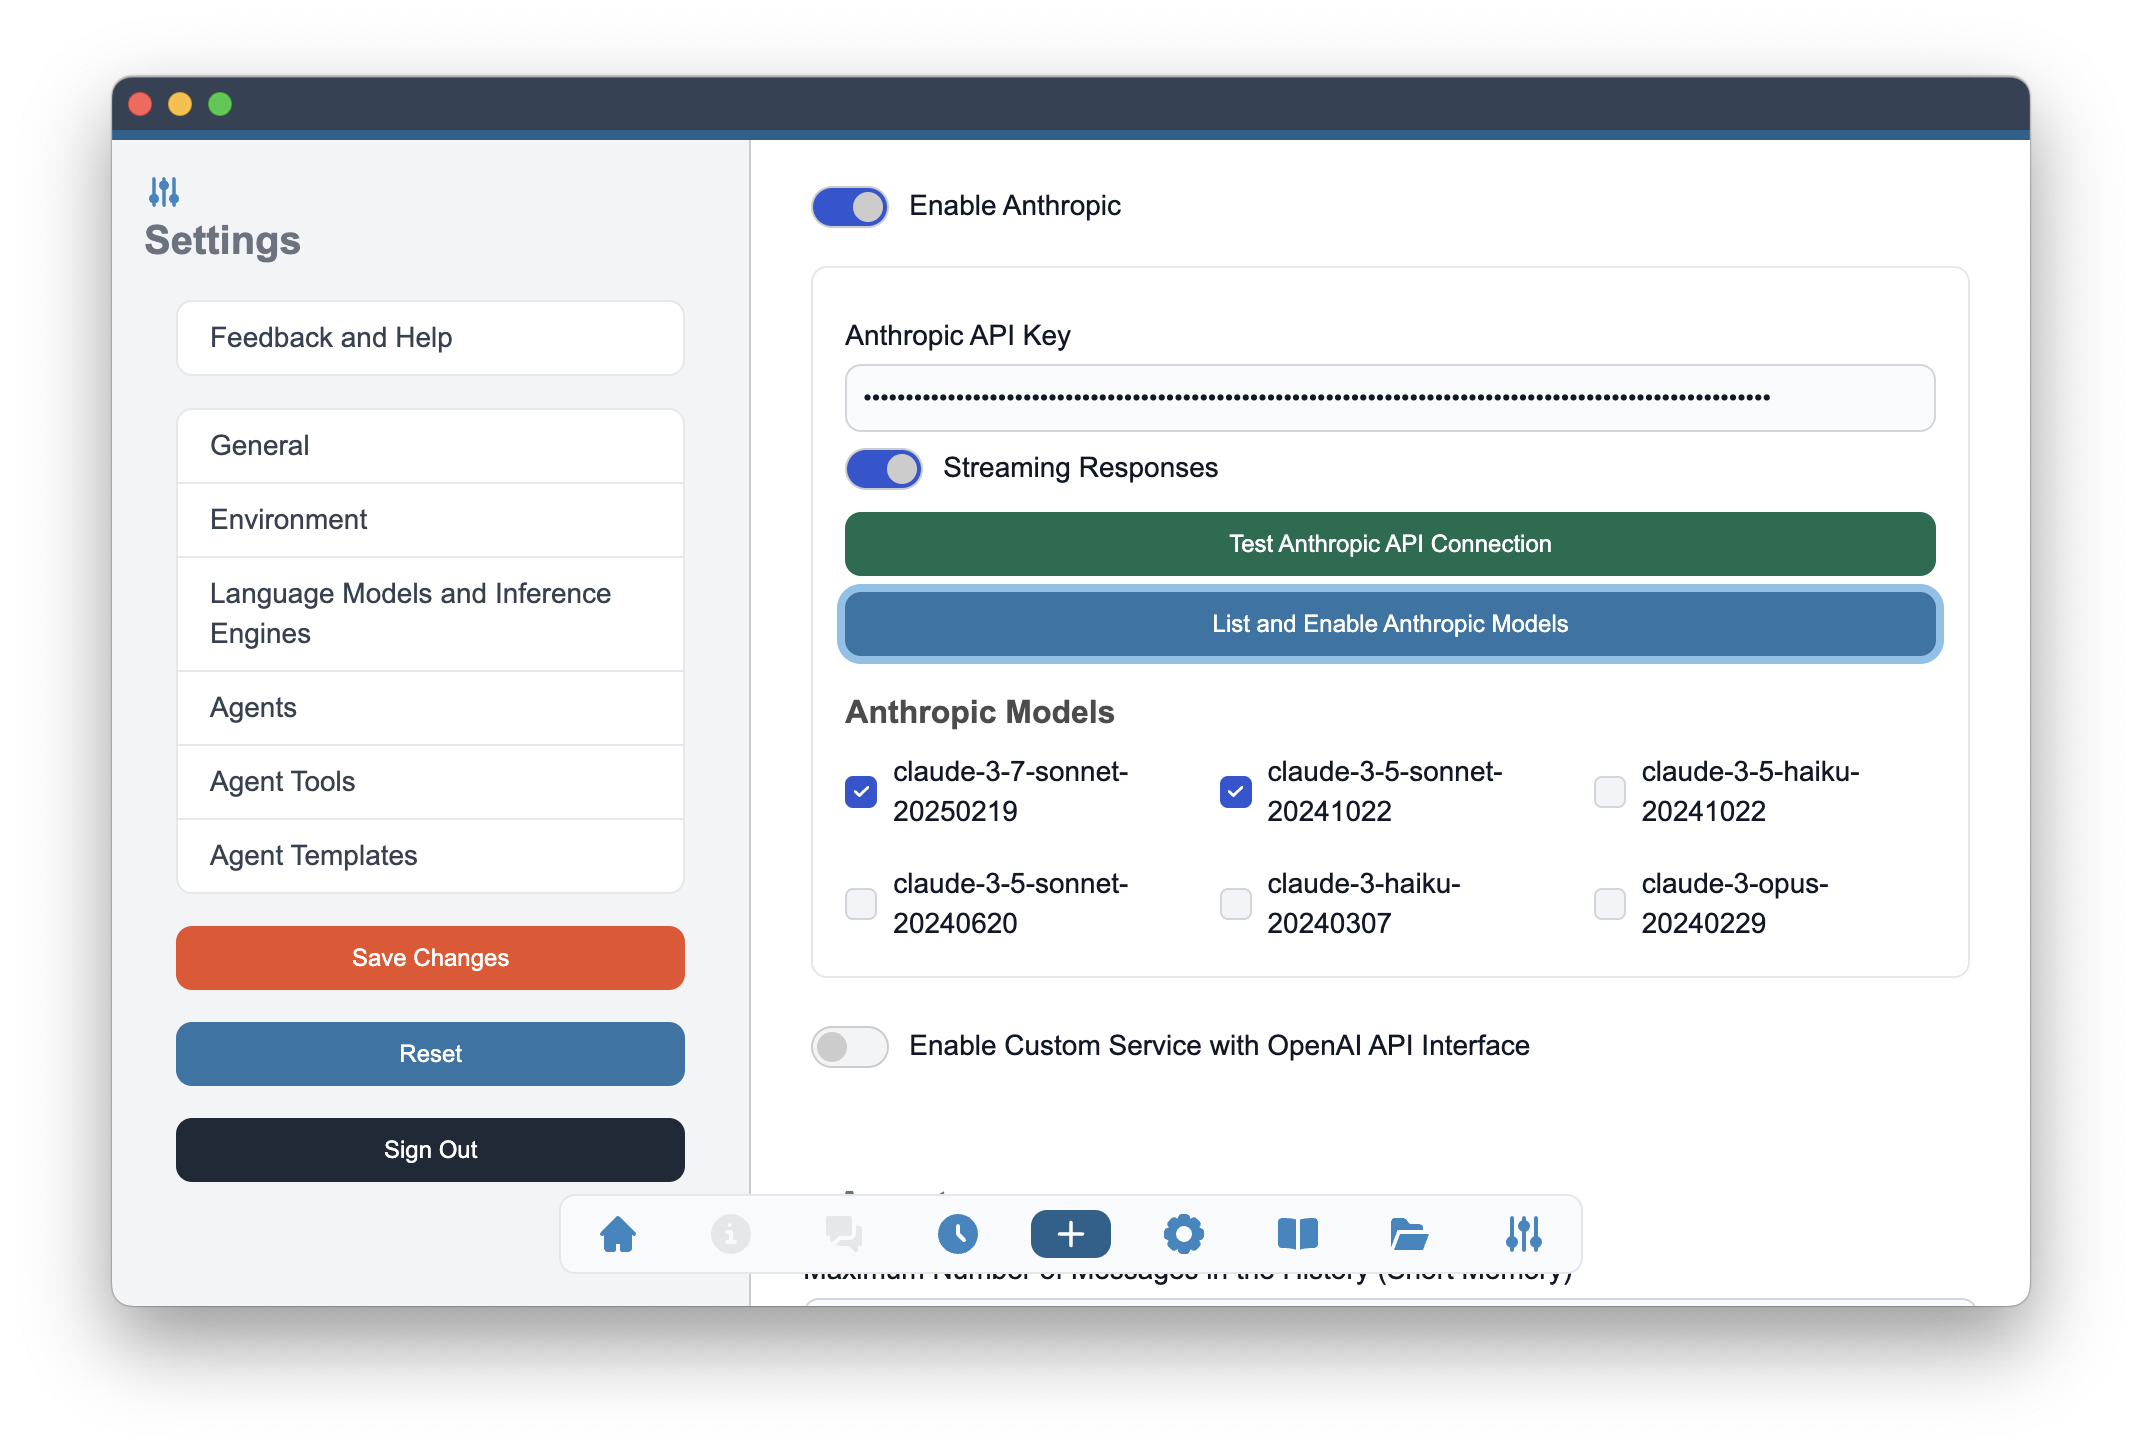Open the book icon in bottom bar
The image size is (2142, 1454).
1297,1234
